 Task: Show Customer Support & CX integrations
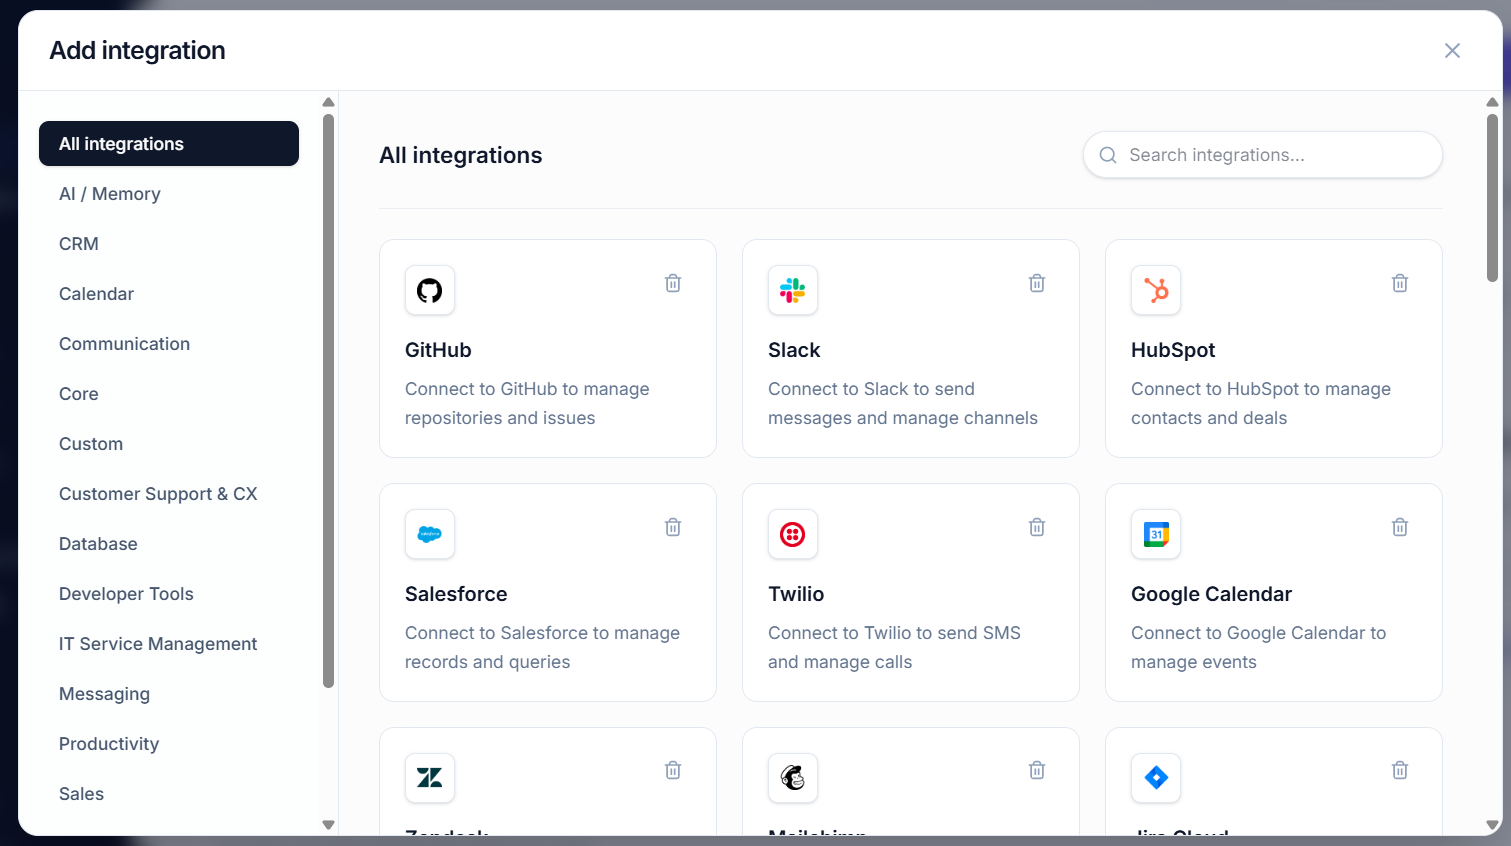169,494
